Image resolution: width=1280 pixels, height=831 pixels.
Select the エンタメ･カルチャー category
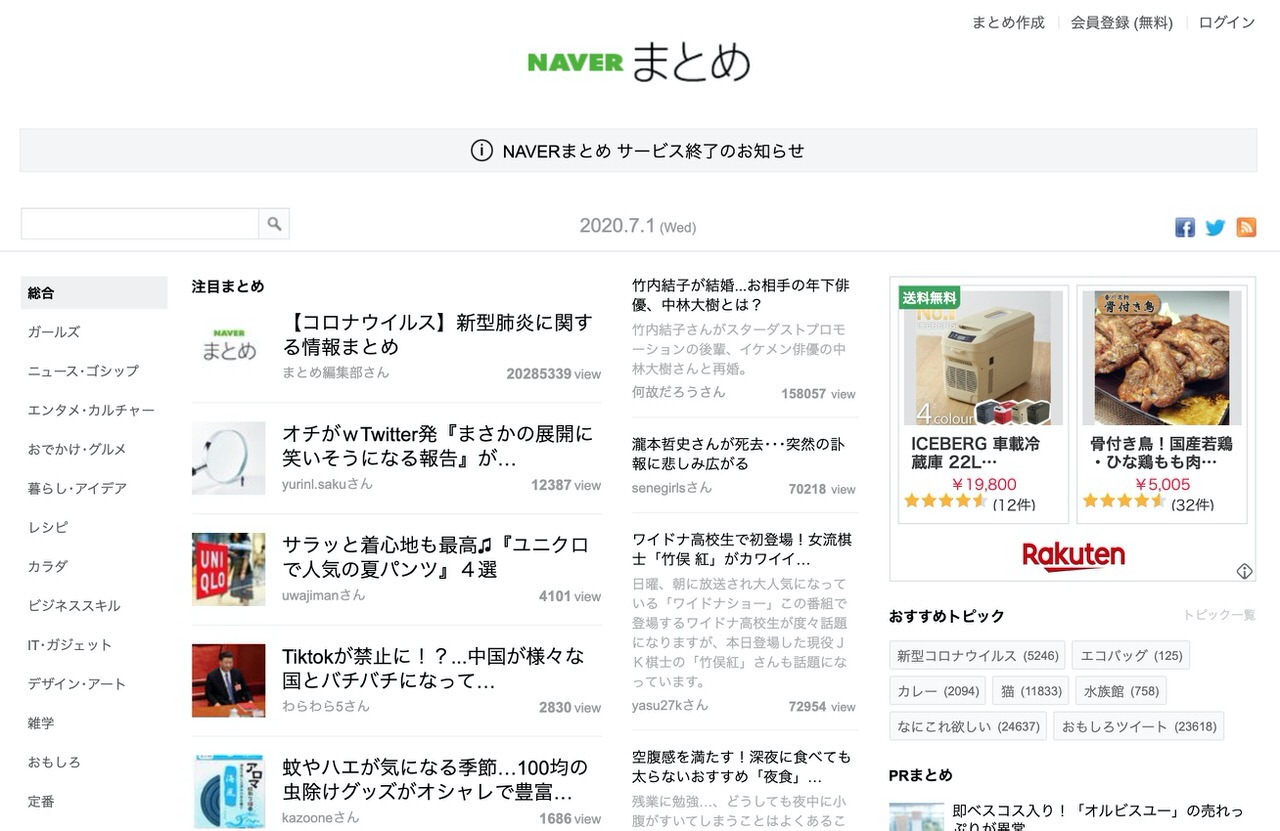pos(91,410)
